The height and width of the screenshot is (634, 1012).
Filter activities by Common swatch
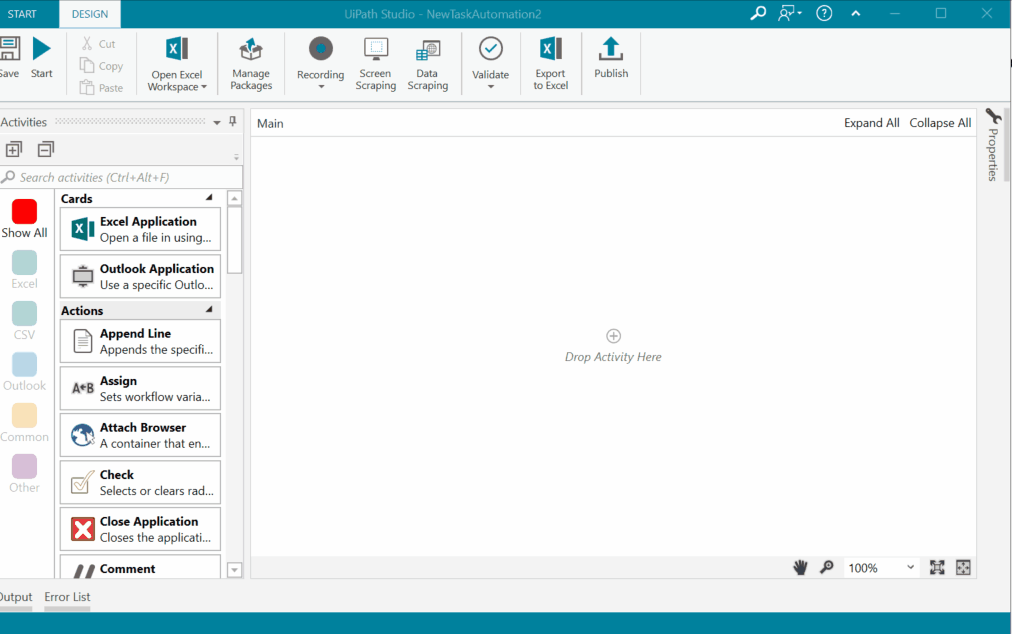(x=25, y=423)
